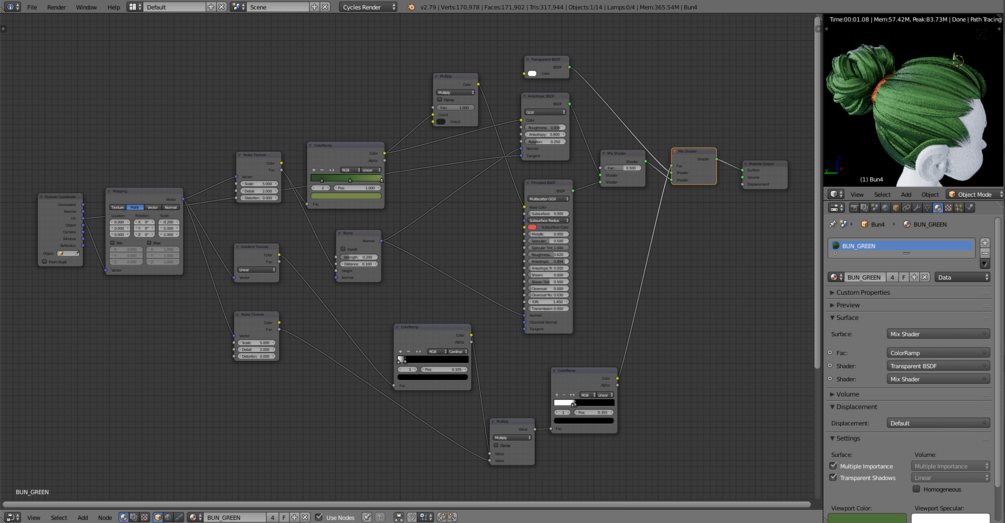Toggle Clamp checkbox on upper Multiply node
The image size is (1005, 523).
pyautogui.click(x=440, y=100)
